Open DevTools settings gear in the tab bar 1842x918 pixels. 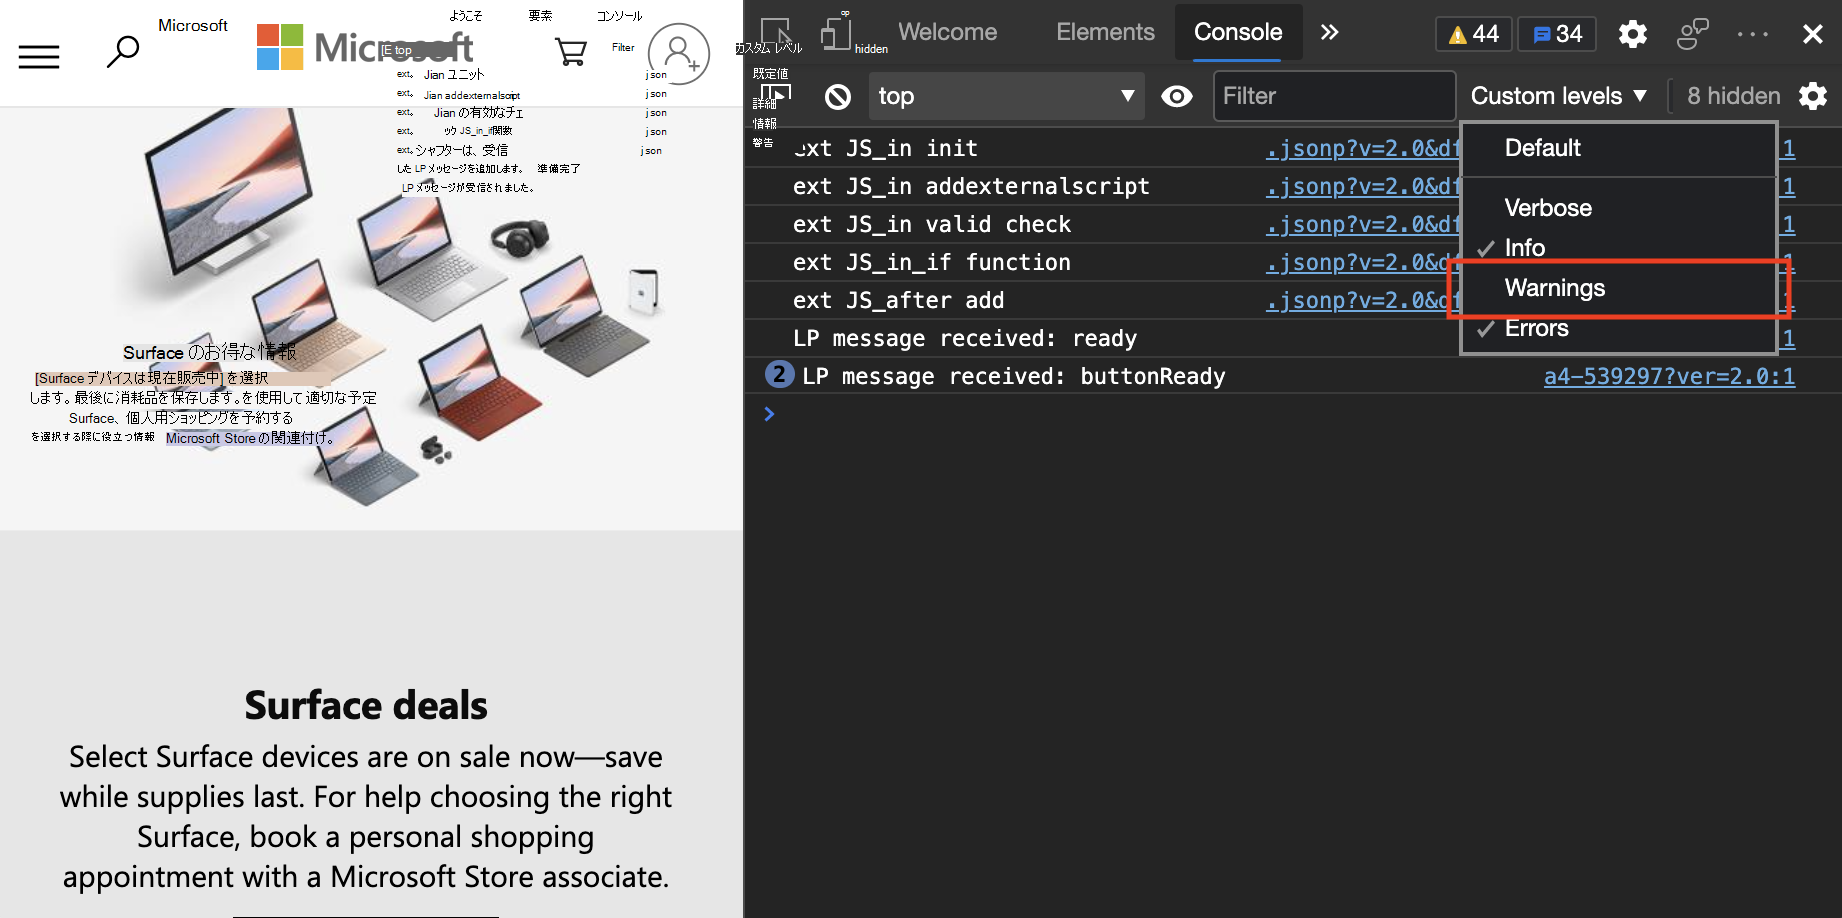point(1633,34)
